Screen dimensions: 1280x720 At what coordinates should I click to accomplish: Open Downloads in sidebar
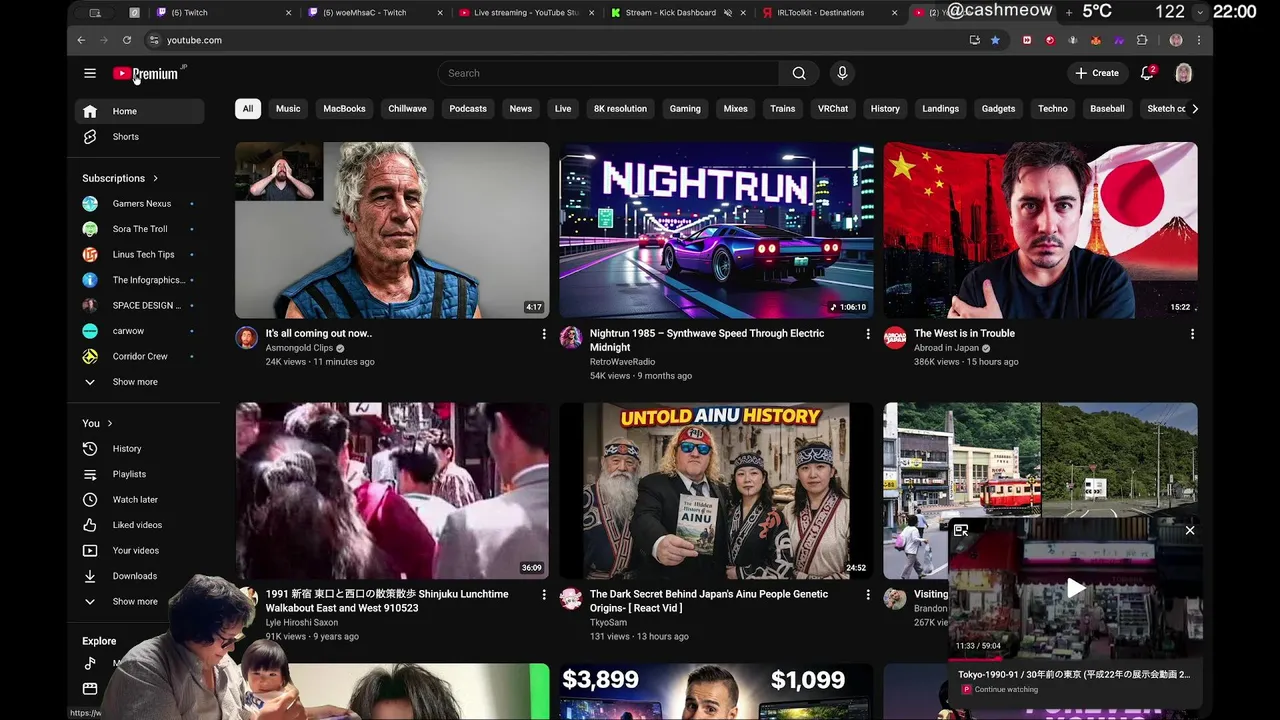[140, 576]
